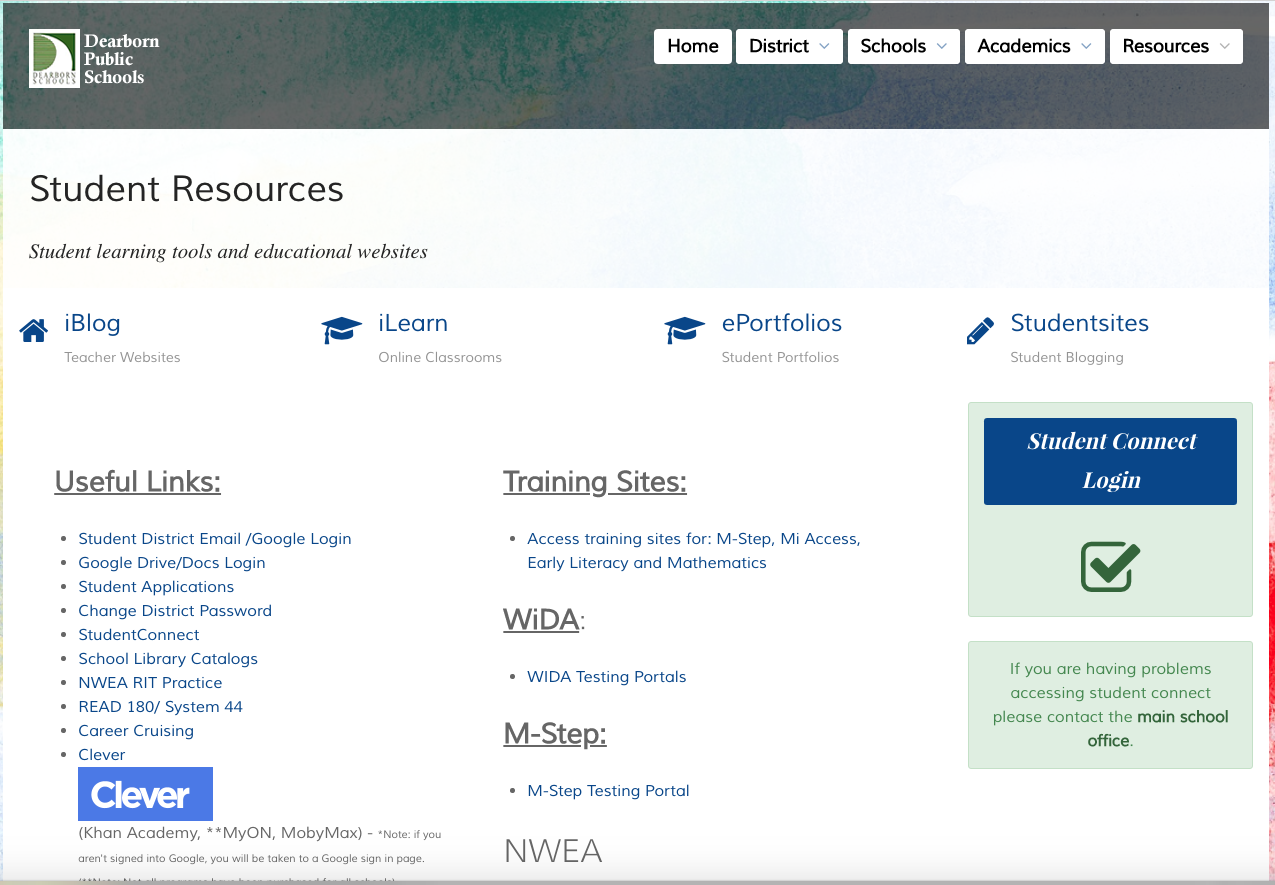Click the Student learning tools tagline
1275x885 pixels.
coord(228,251)
